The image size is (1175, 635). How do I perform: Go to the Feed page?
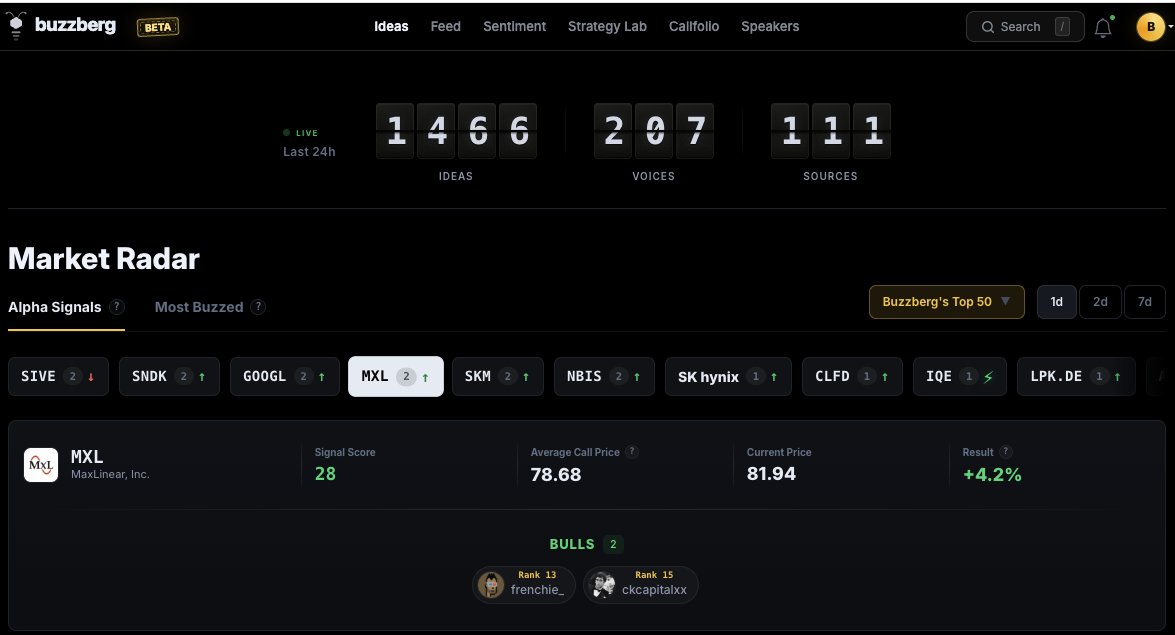(445, 26)
